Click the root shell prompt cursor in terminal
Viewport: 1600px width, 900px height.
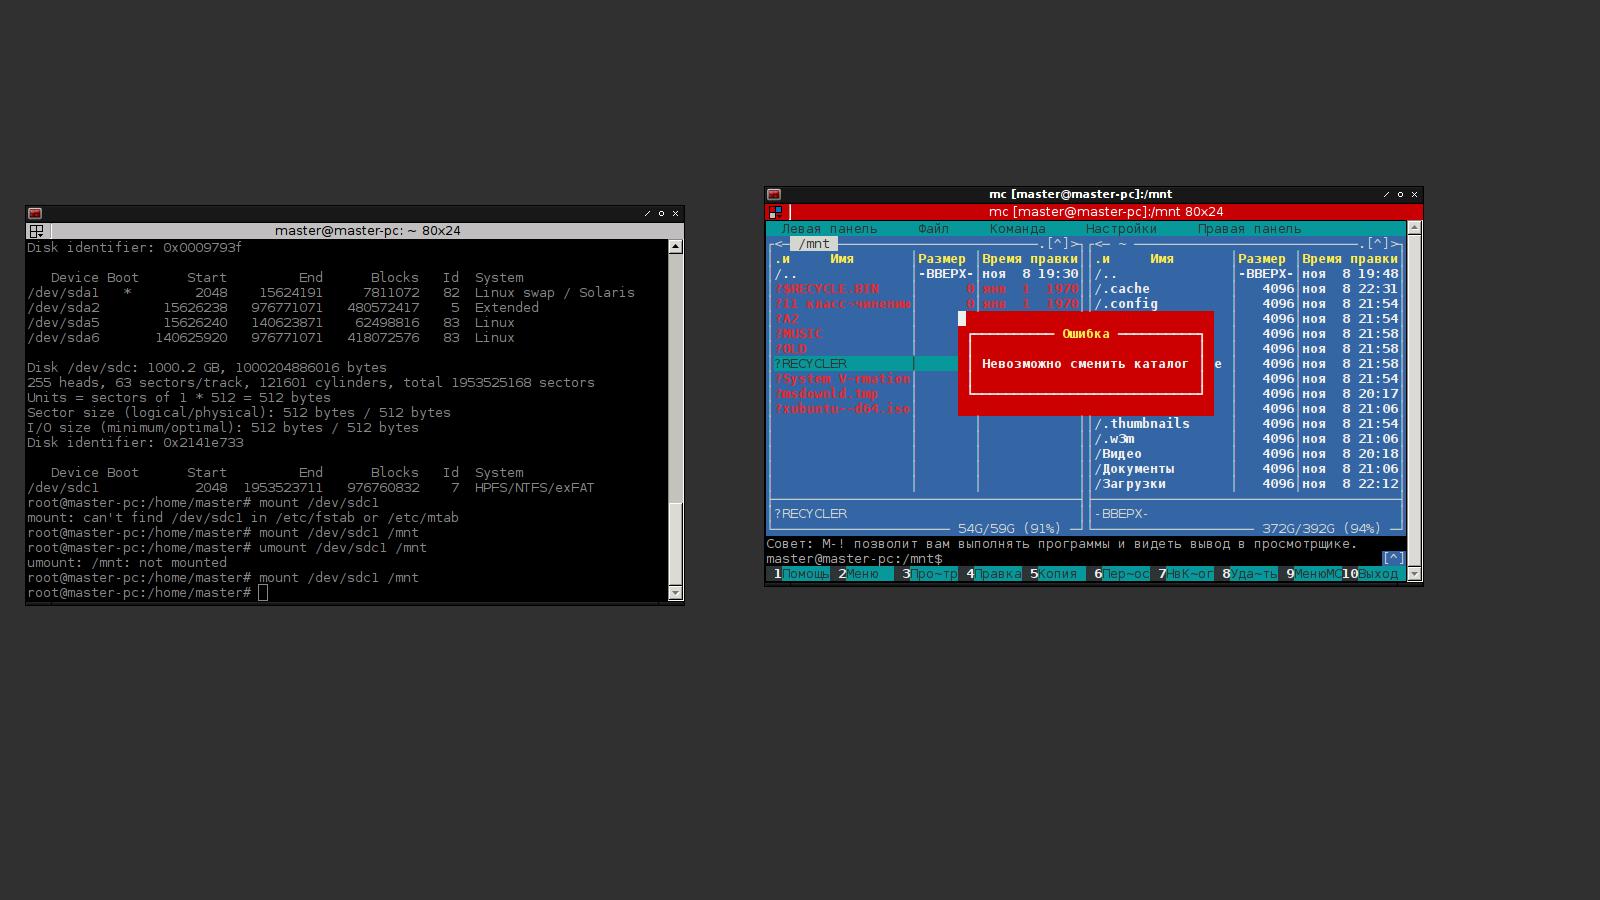263,593
